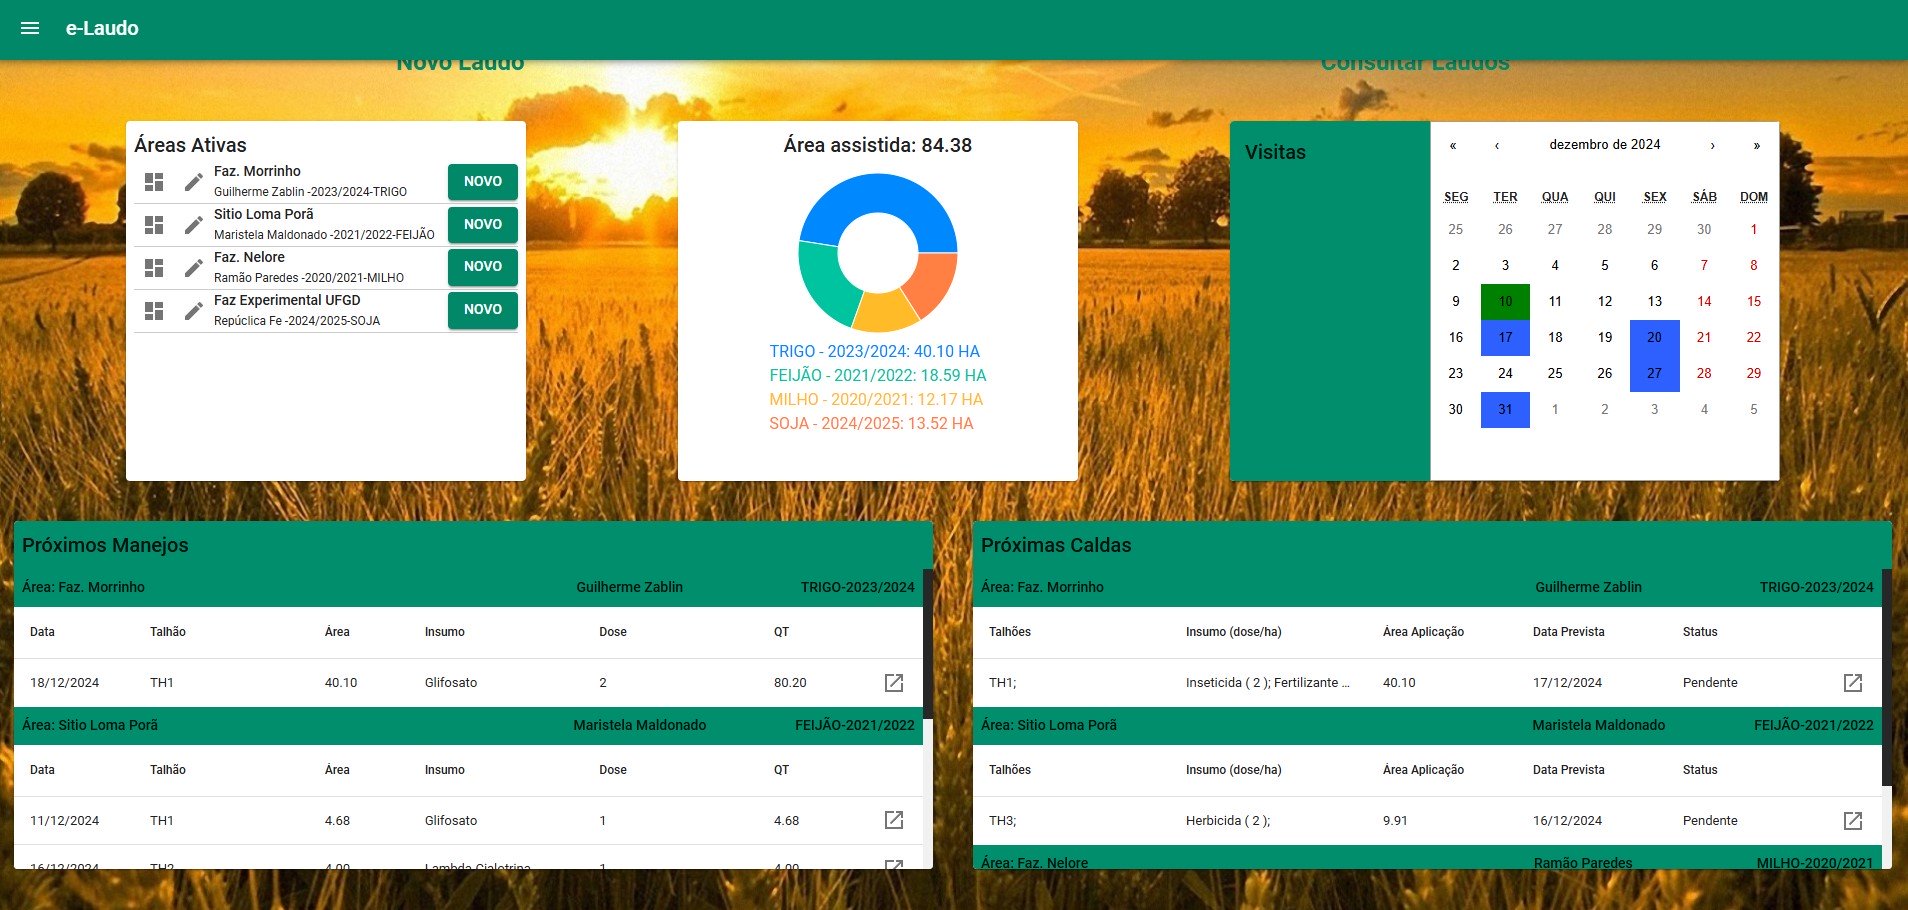
Task: Open calda details for TH1 Inseticida row
Action: (x=1852, y=683)
